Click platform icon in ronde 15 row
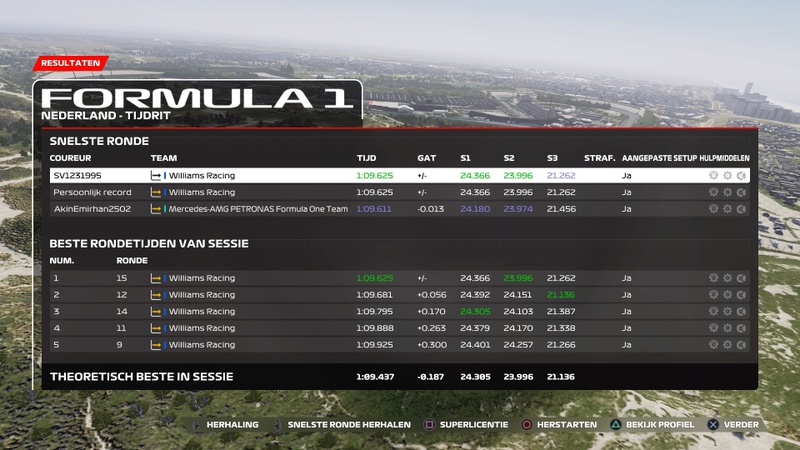 click(x=156, y=278)
